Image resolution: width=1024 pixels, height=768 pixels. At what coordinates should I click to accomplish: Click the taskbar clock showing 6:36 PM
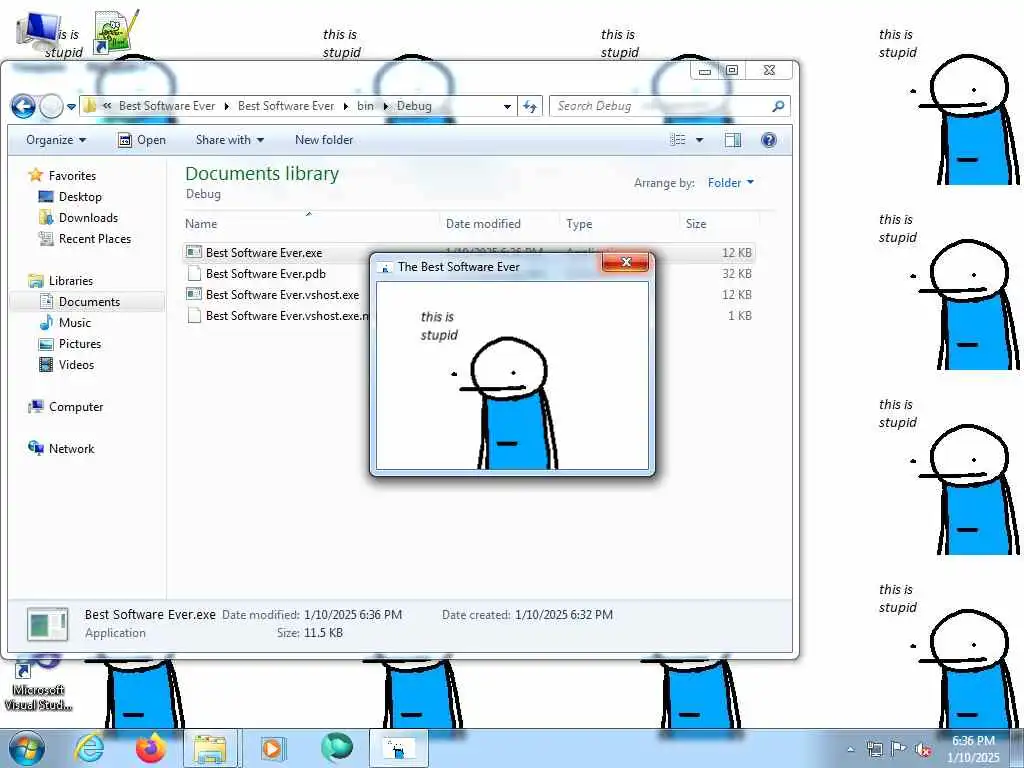pos(973,749)
